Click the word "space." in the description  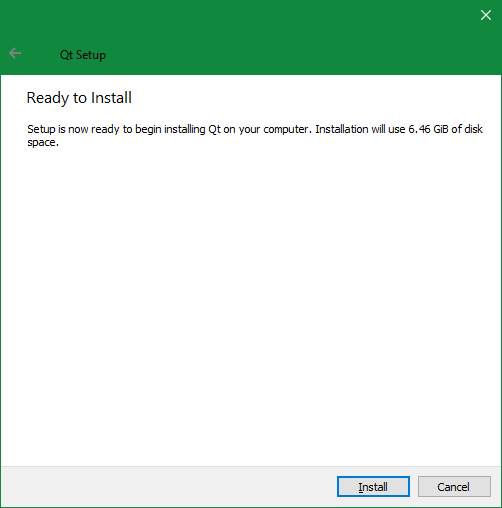click(43, 143)
